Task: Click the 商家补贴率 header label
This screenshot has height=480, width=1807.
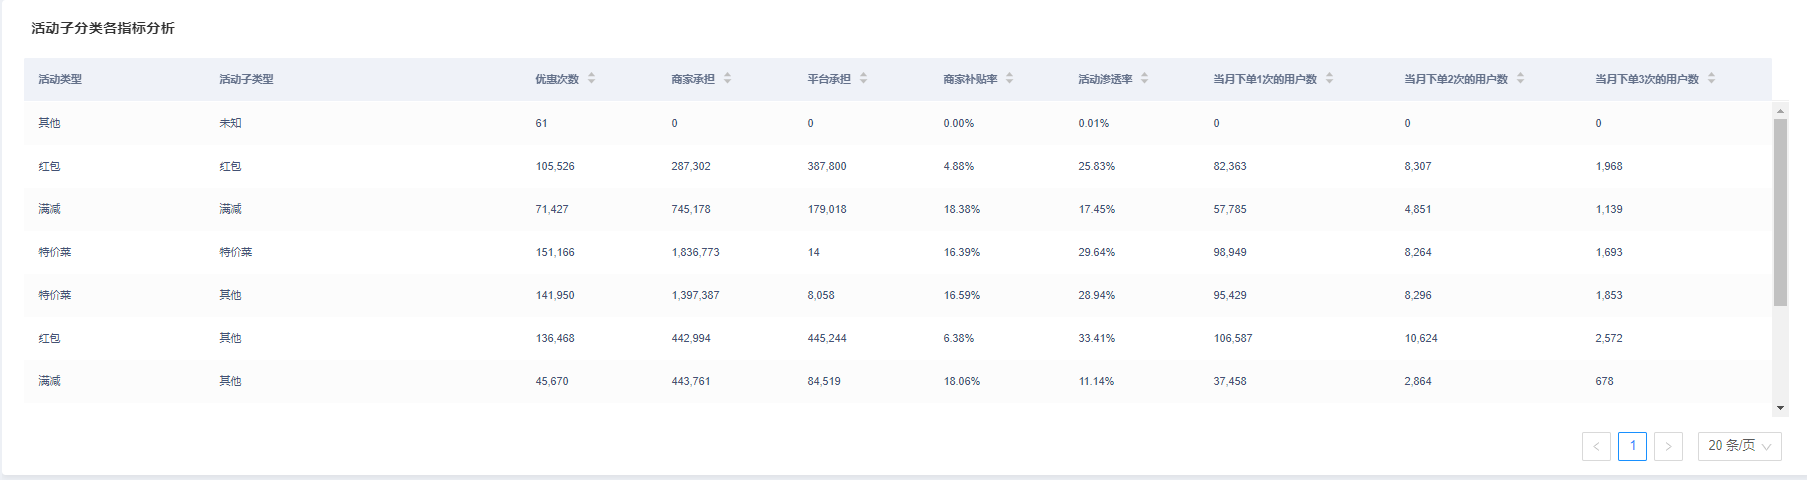Action: click(x=970, y=79)
